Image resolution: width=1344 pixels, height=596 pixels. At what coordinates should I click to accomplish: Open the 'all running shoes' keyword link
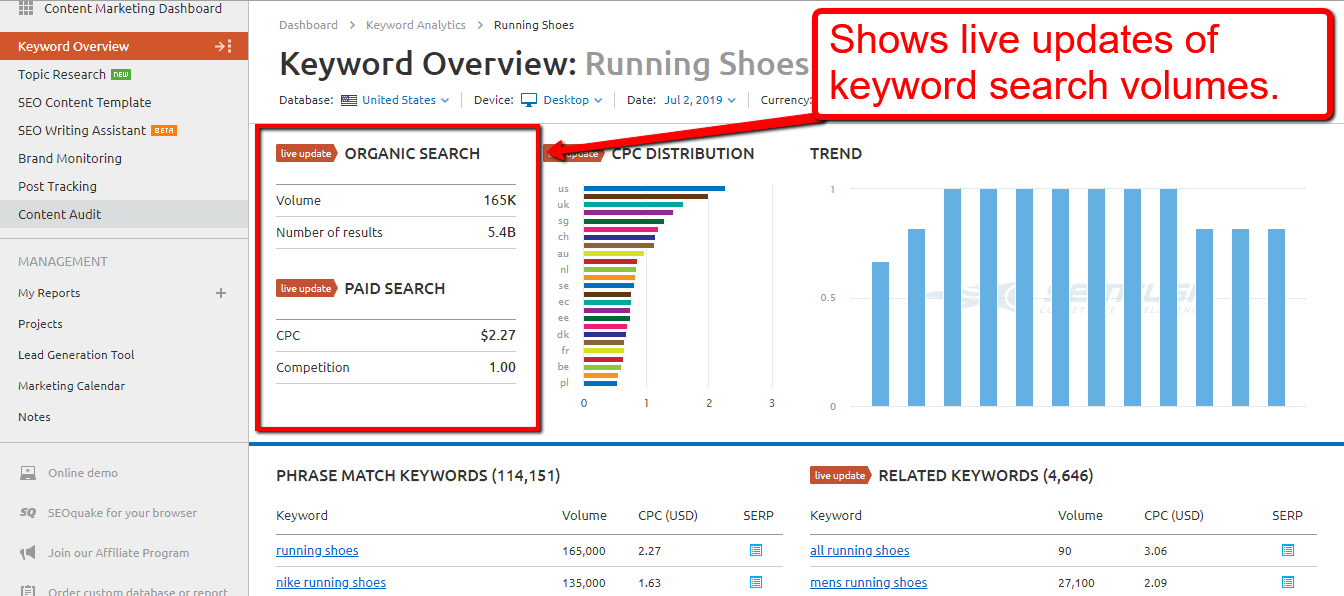coord(860,550)
